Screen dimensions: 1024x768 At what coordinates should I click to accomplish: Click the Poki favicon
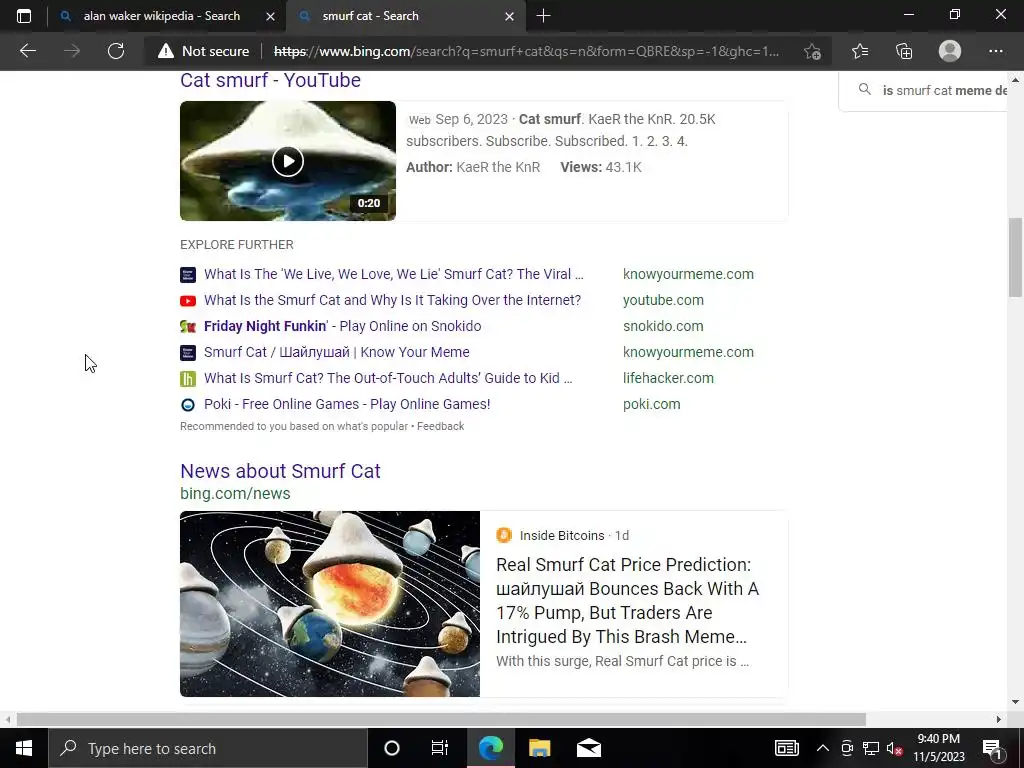pos(188,404)
